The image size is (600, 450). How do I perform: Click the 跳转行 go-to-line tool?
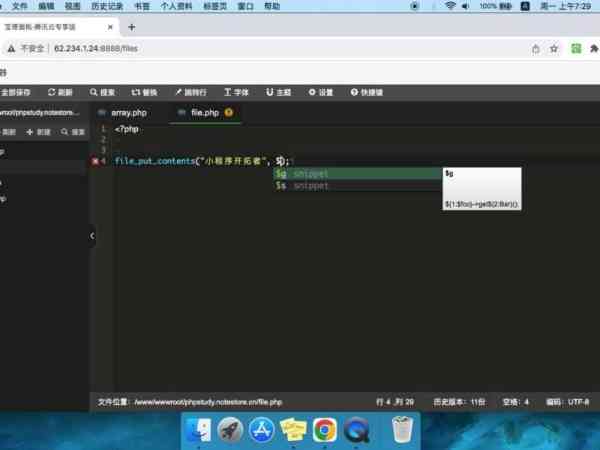point(191,92)
